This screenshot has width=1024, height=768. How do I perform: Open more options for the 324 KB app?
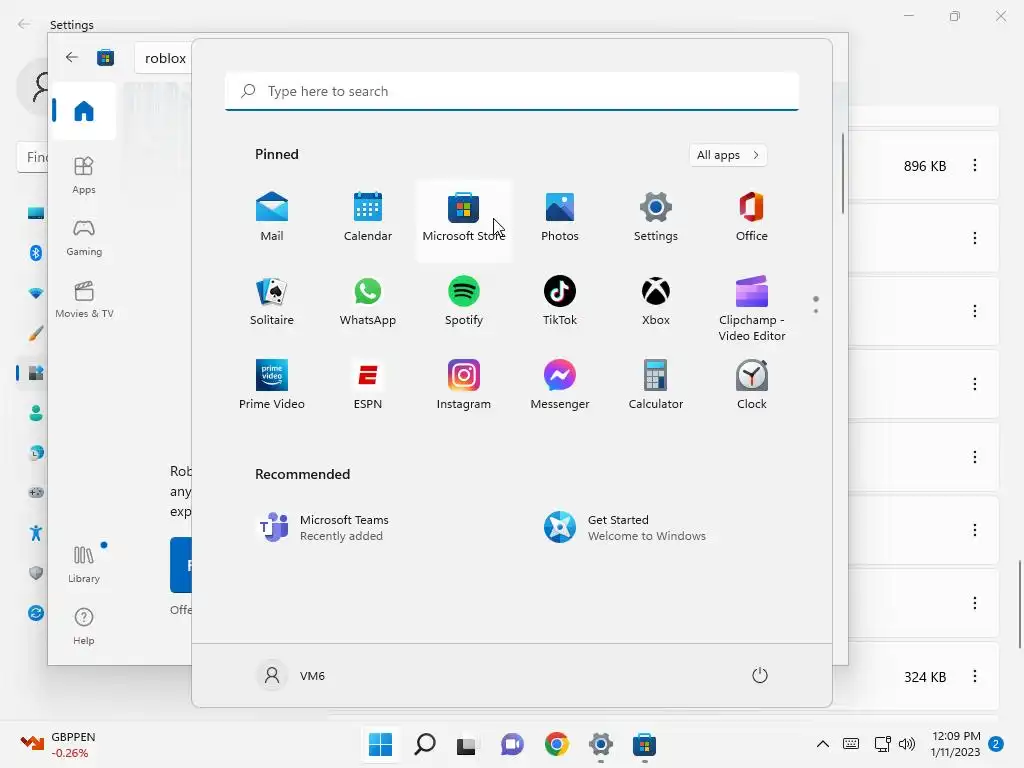pyautogui.click(x=975, y=677)
